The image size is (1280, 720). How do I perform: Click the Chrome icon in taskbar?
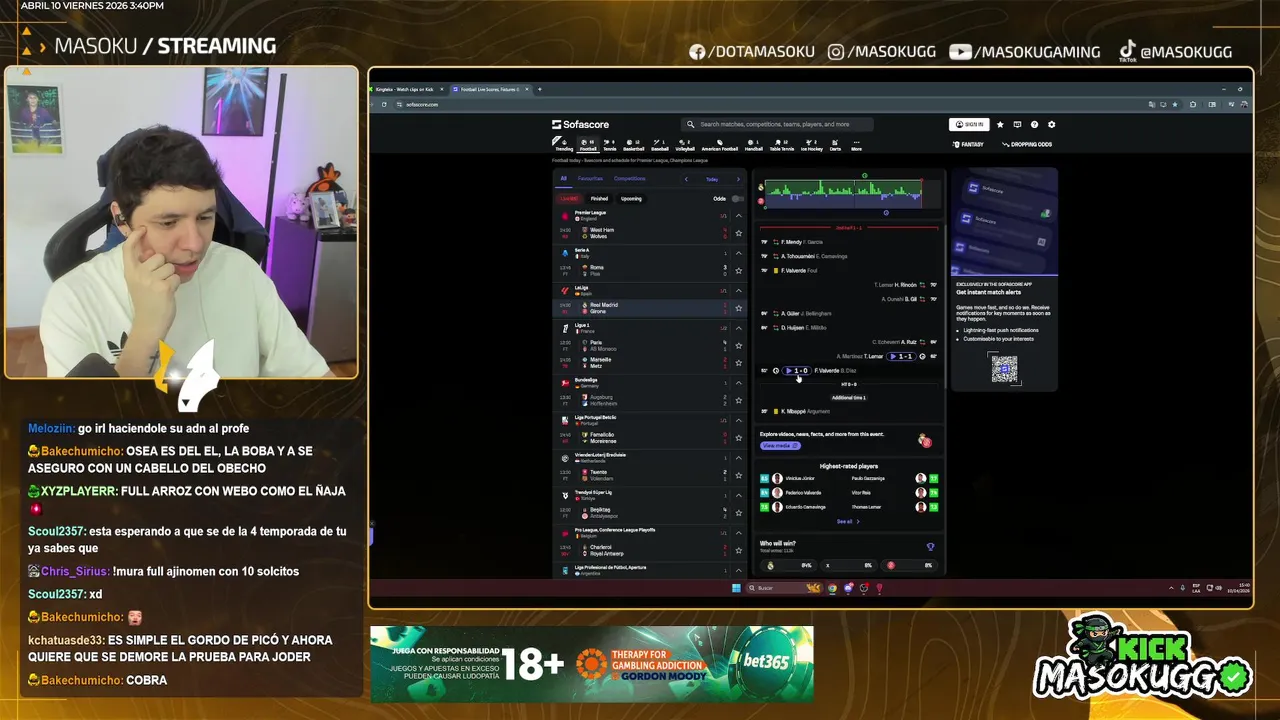(x=831, y=588)
